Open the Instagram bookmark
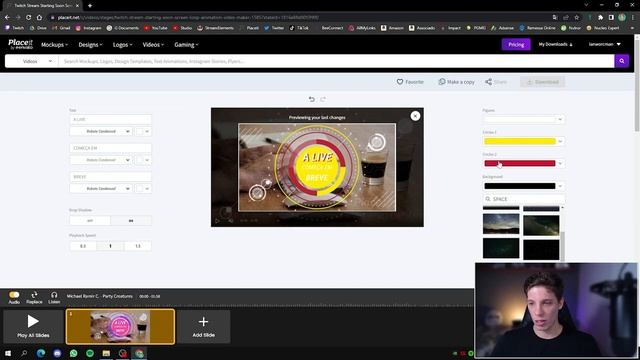Image resolution: width=640 pixels, height=360 pixels. point(89,28)
